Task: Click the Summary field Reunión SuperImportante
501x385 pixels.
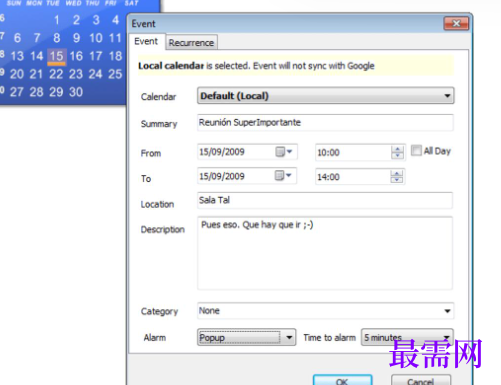Action: click(325, 123)
